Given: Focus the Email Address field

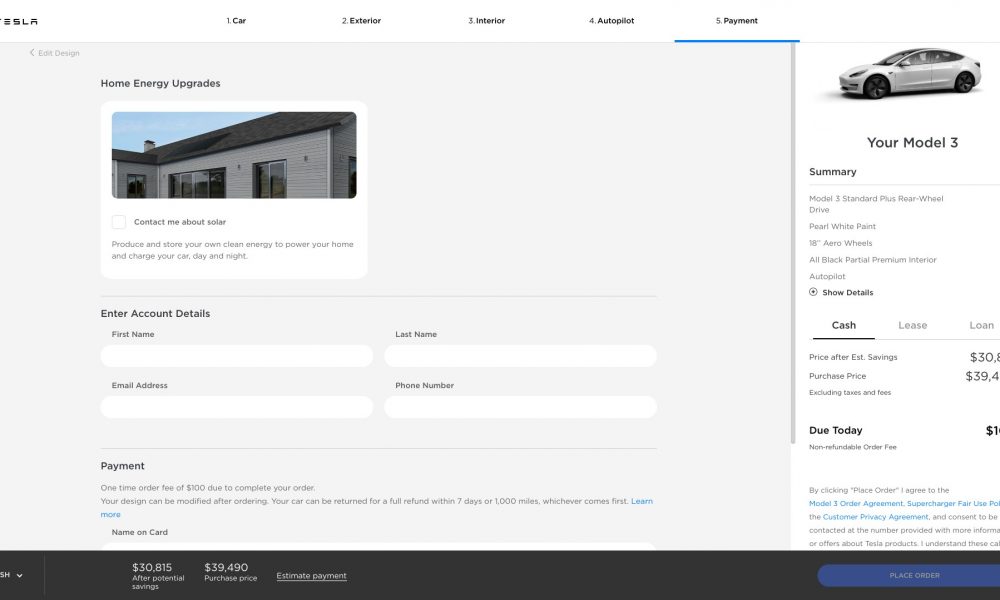Looking at the screenshot, I should pyautogui.click(x=237, y=407).
